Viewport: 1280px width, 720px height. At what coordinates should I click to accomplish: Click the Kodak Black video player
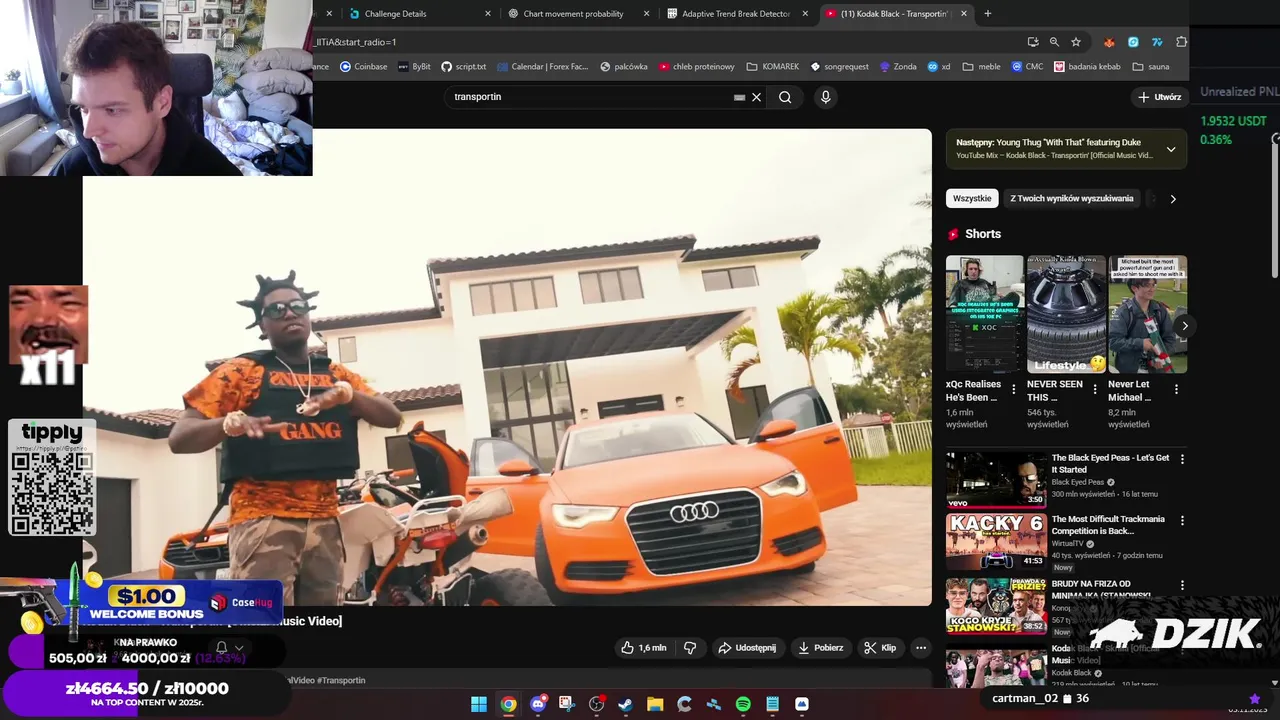tap(507, 367)
